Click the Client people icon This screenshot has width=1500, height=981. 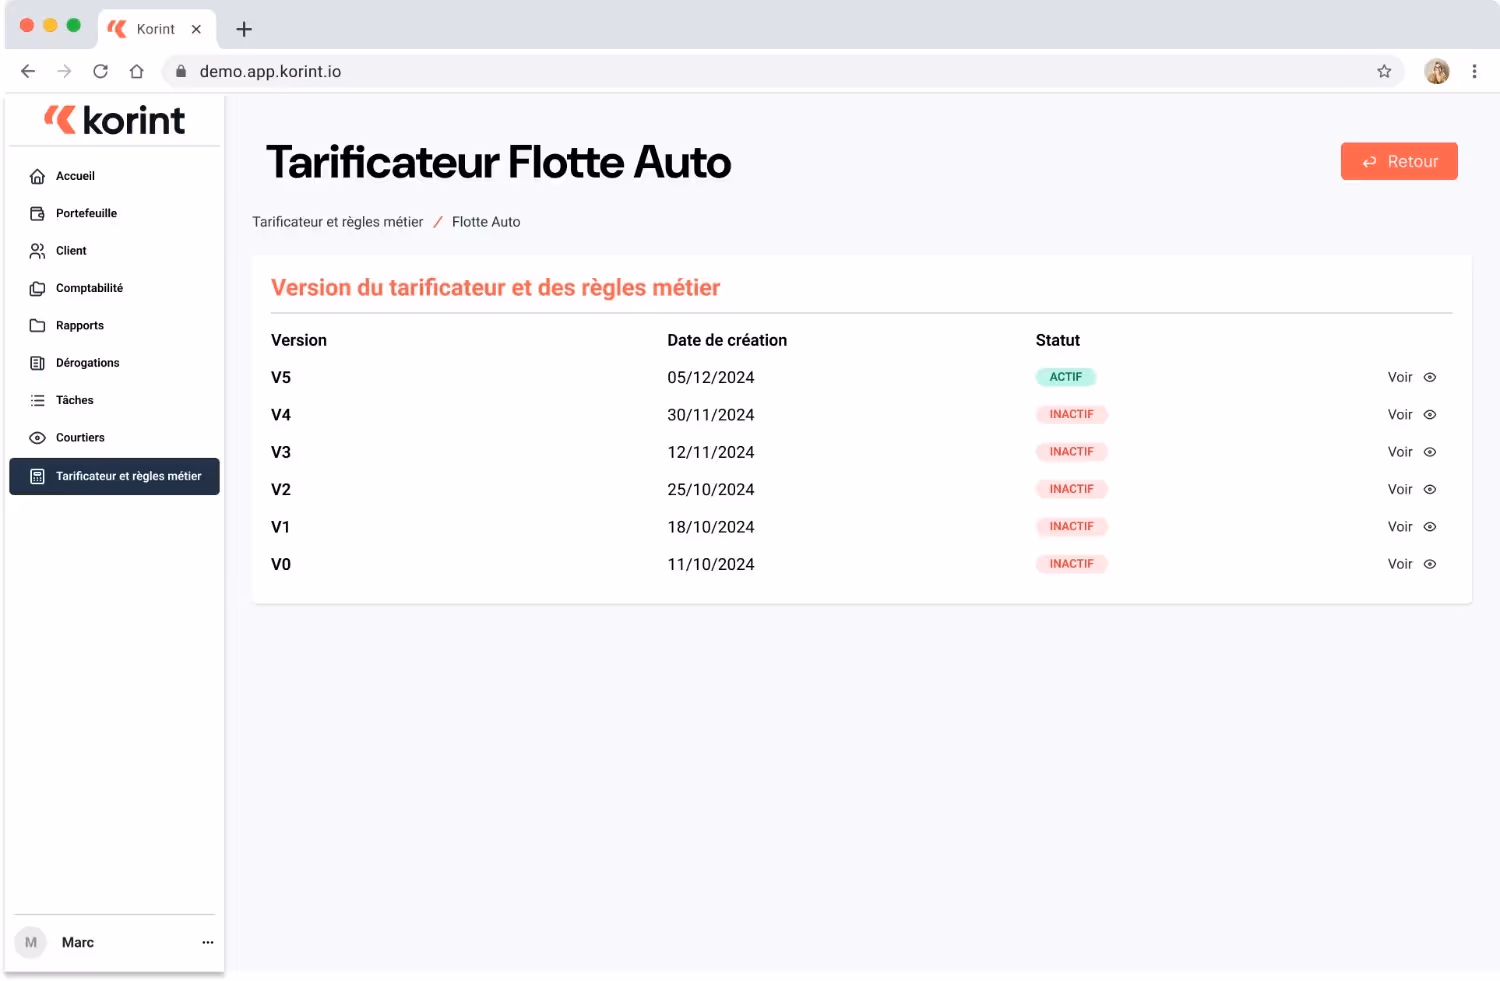(x=36, y=250)
